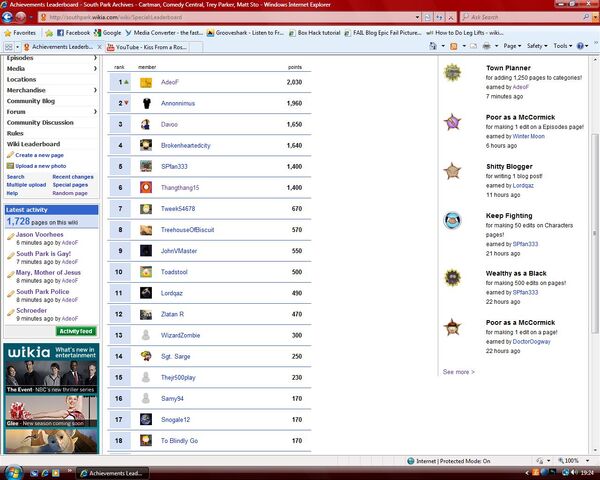Open Community Discussion in the sidebar
Image resolution: width=600 pixels, height=480 pixels.
(40, 122)
